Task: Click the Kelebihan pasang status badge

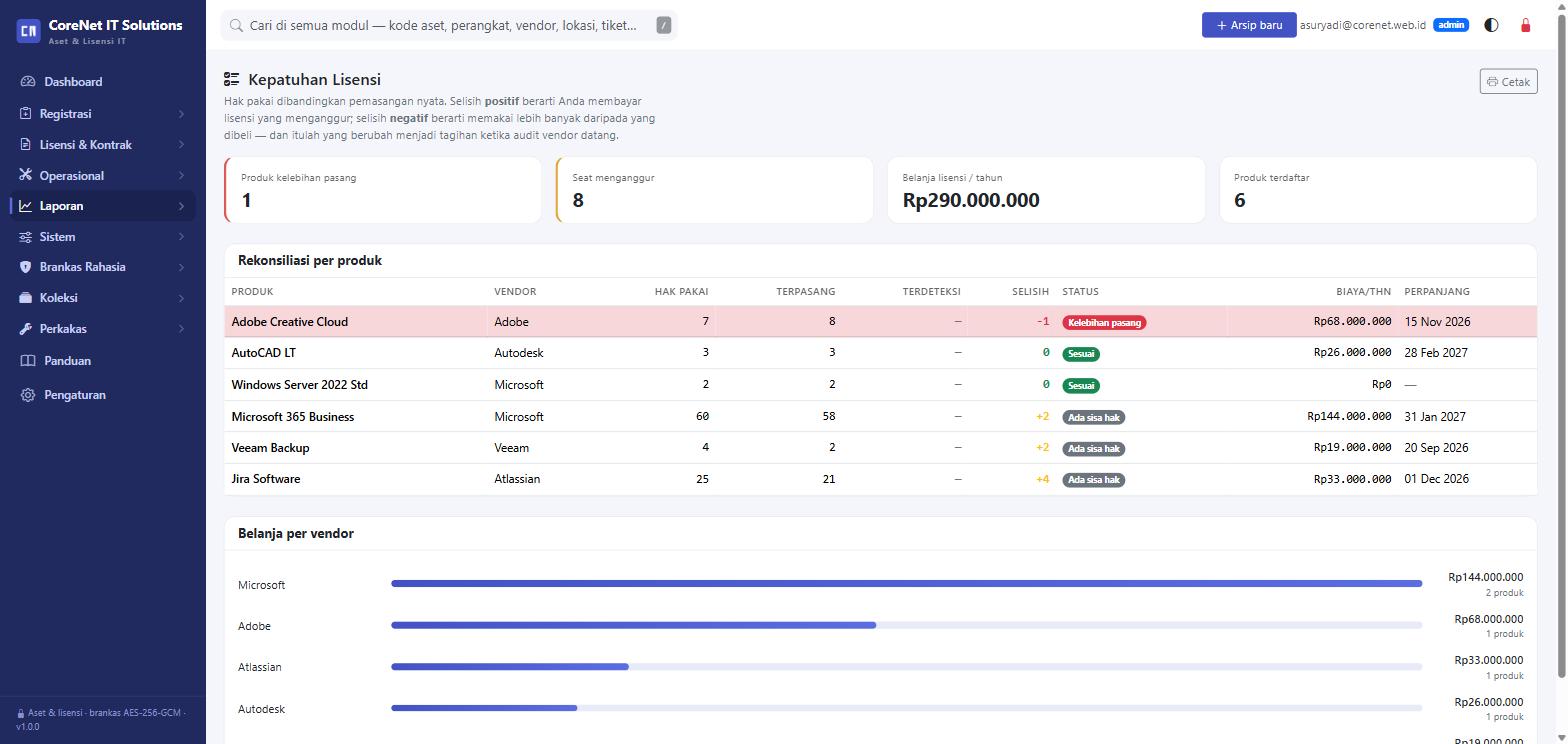Action: coord(1104,323)
